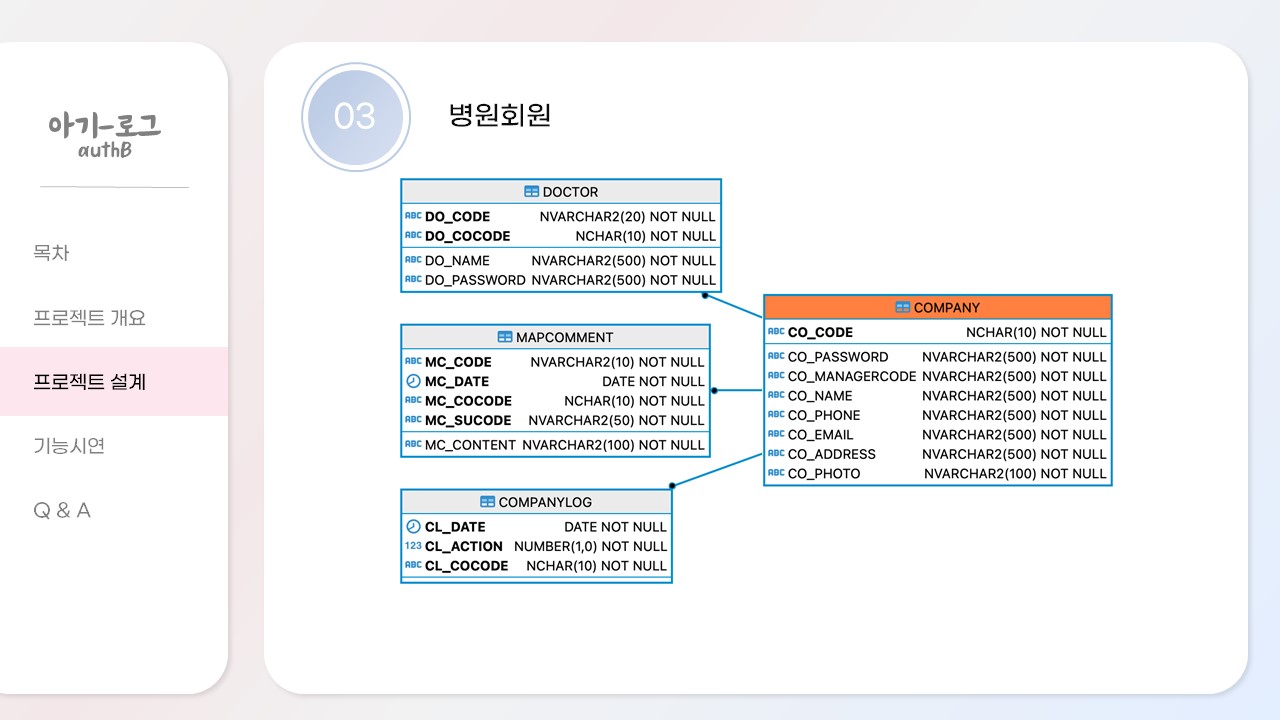This screenshot has height=720, width=1280.
Task: Click the CL_ACTION column name
Action: pos(464,546)
